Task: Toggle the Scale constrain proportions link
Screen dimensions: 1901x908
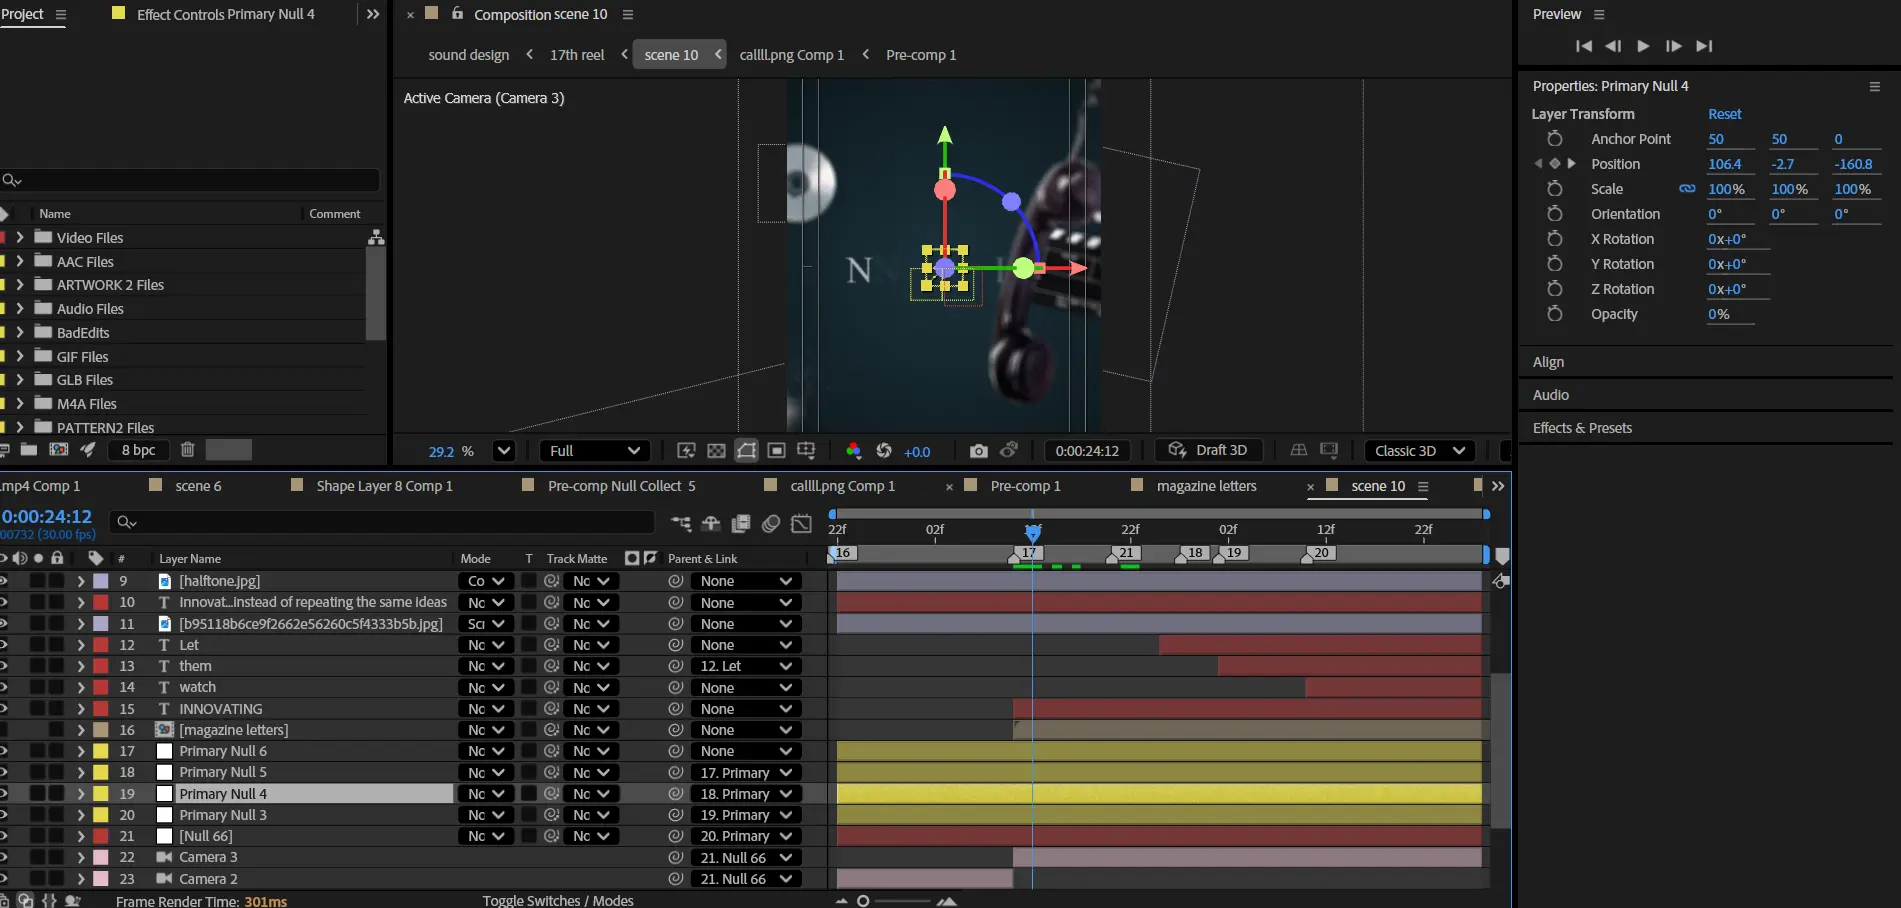Action: pyautogui.click(x=1687, y=189)
